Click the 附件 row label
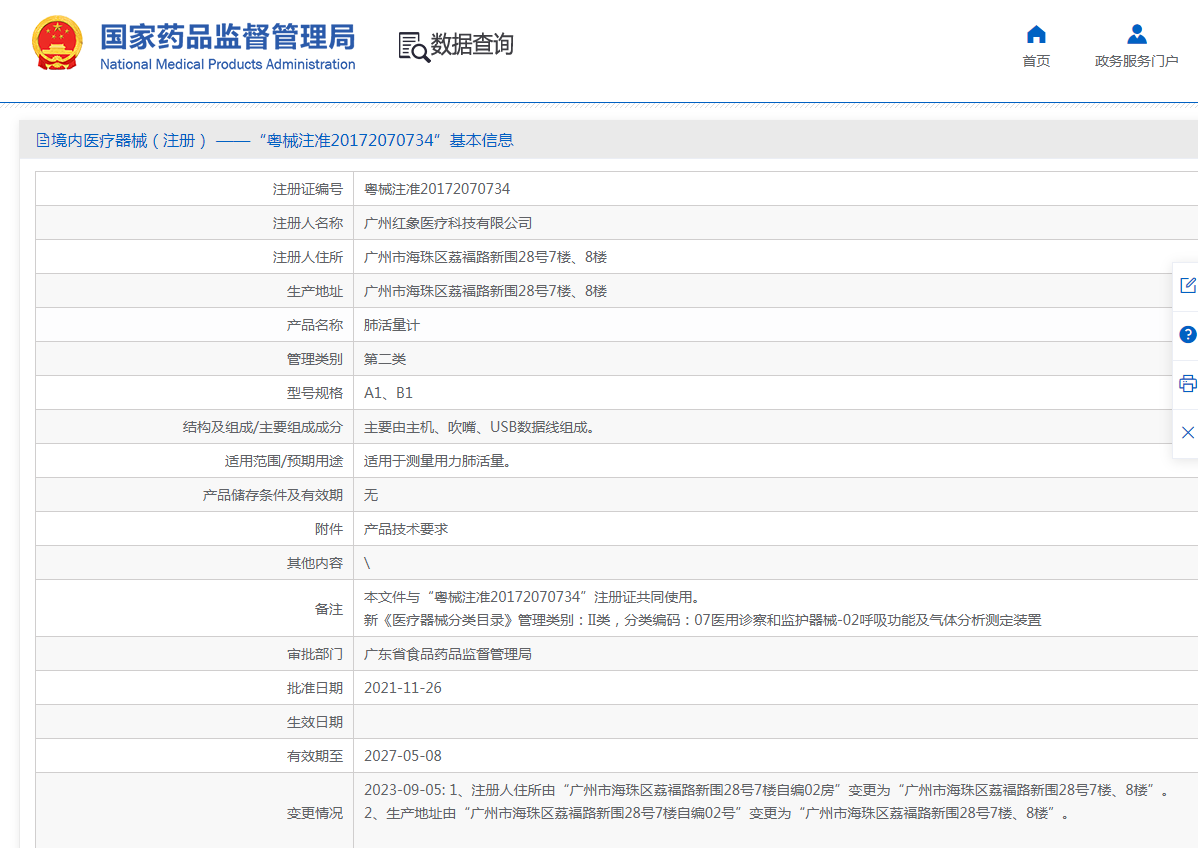 pyautogui.click(x=329, y=529)
